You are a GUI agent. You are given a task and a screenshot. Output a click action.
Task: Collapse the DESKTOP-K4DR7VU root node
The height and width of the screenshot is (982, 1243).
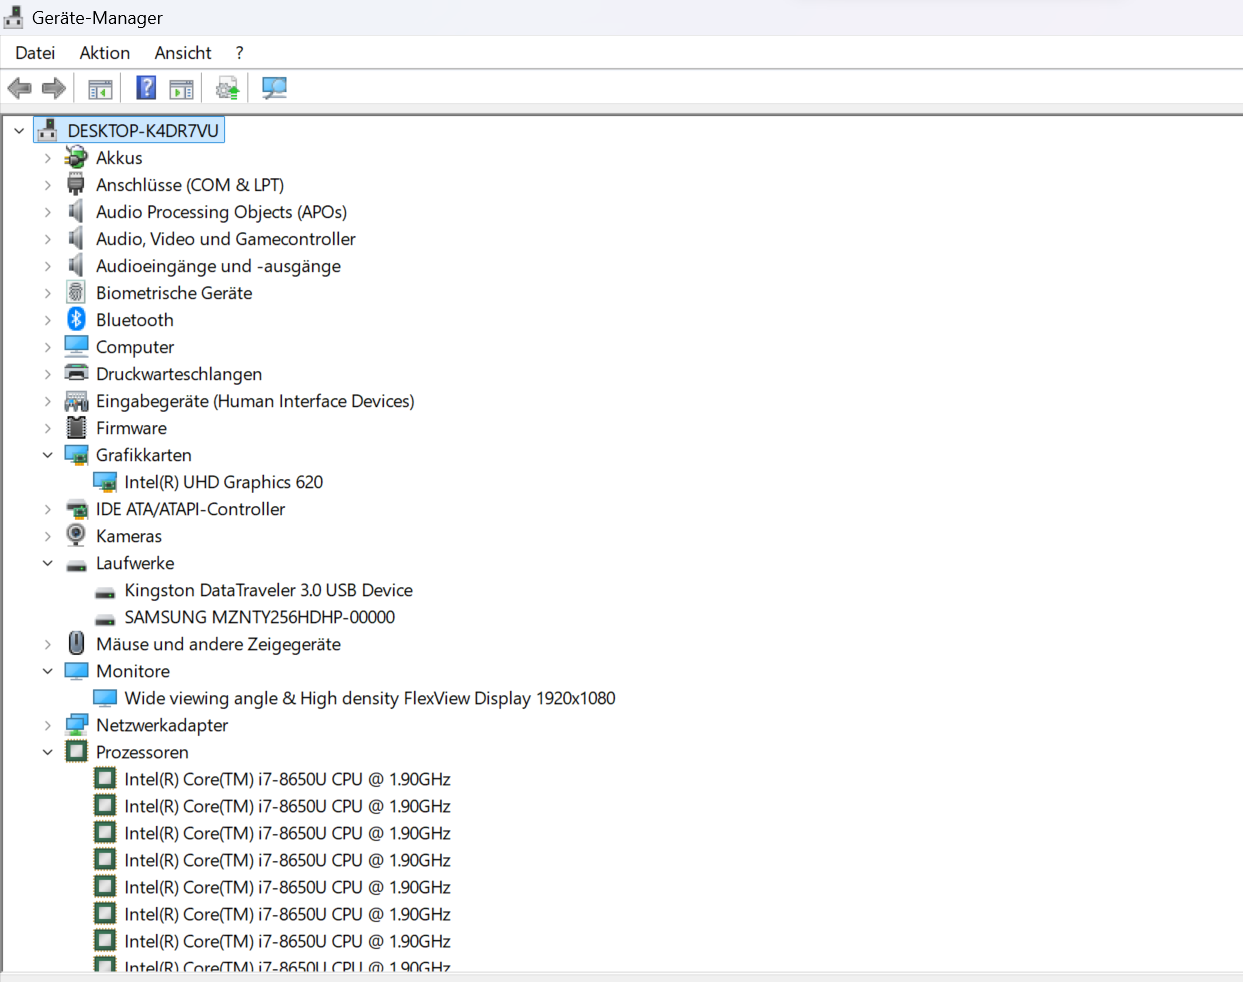[18, 131]
